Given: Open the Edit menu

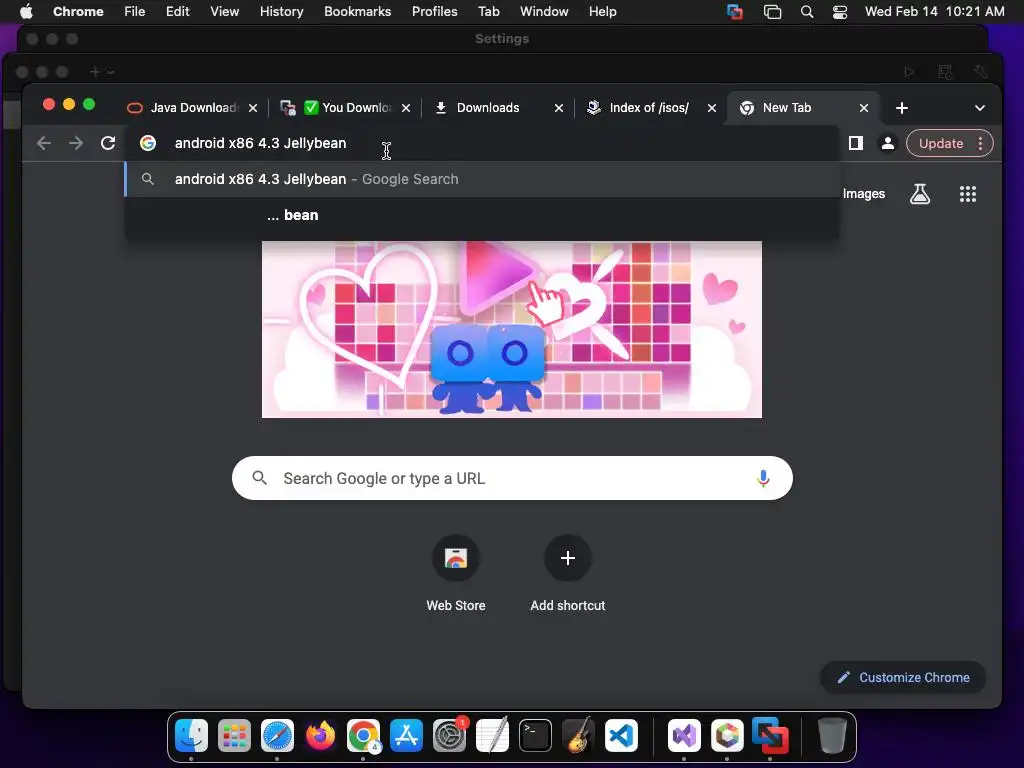Looking at the screenshot, I should pos(177,11).
